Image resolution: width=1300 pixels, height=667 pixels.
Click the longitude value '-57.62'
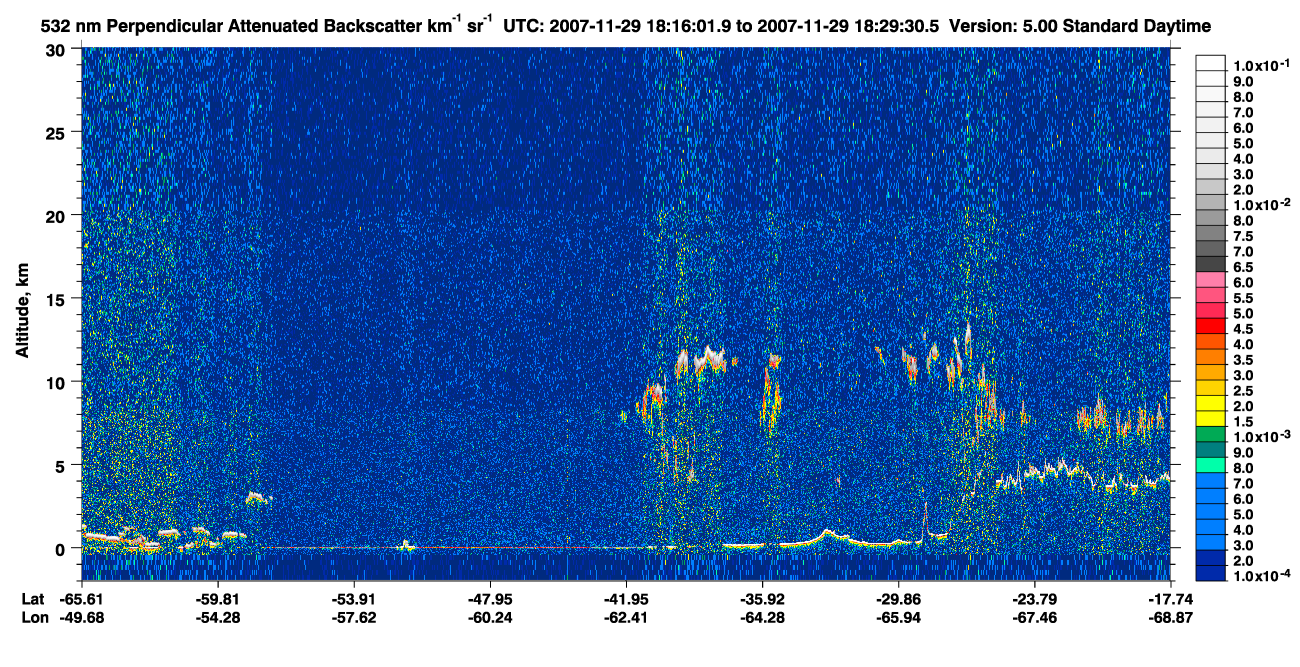click(354, 617)
